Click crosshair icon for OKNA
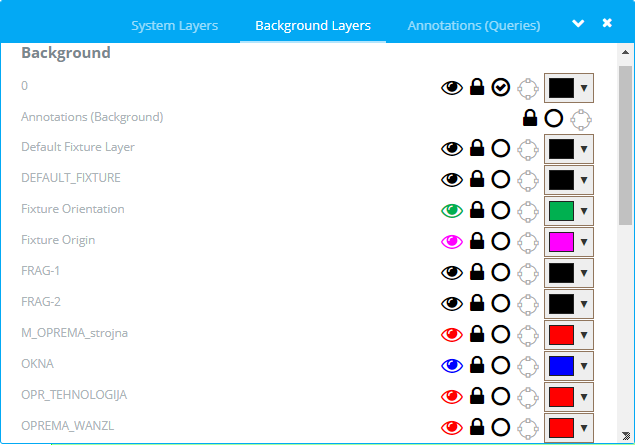The height and width of the screenshot is (445, 635). coord(528,367)
